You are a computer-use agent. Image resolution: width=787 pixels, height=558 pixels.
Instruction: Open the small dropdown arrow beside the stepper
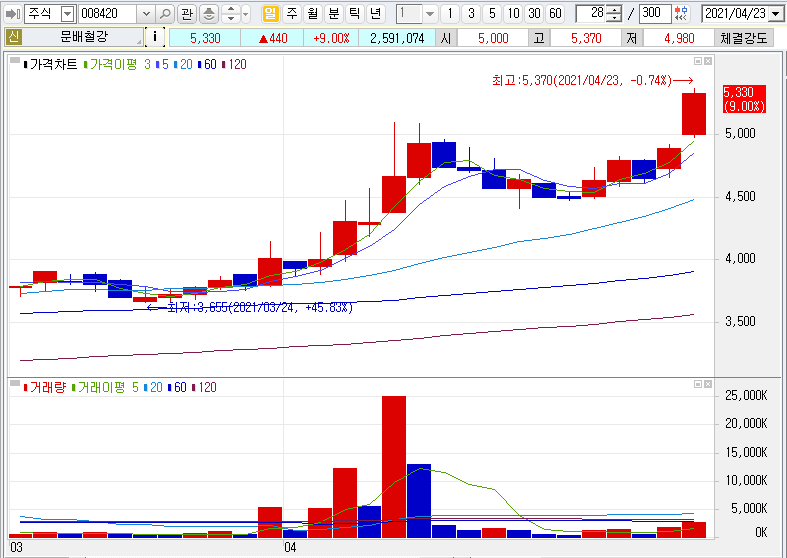246,14
